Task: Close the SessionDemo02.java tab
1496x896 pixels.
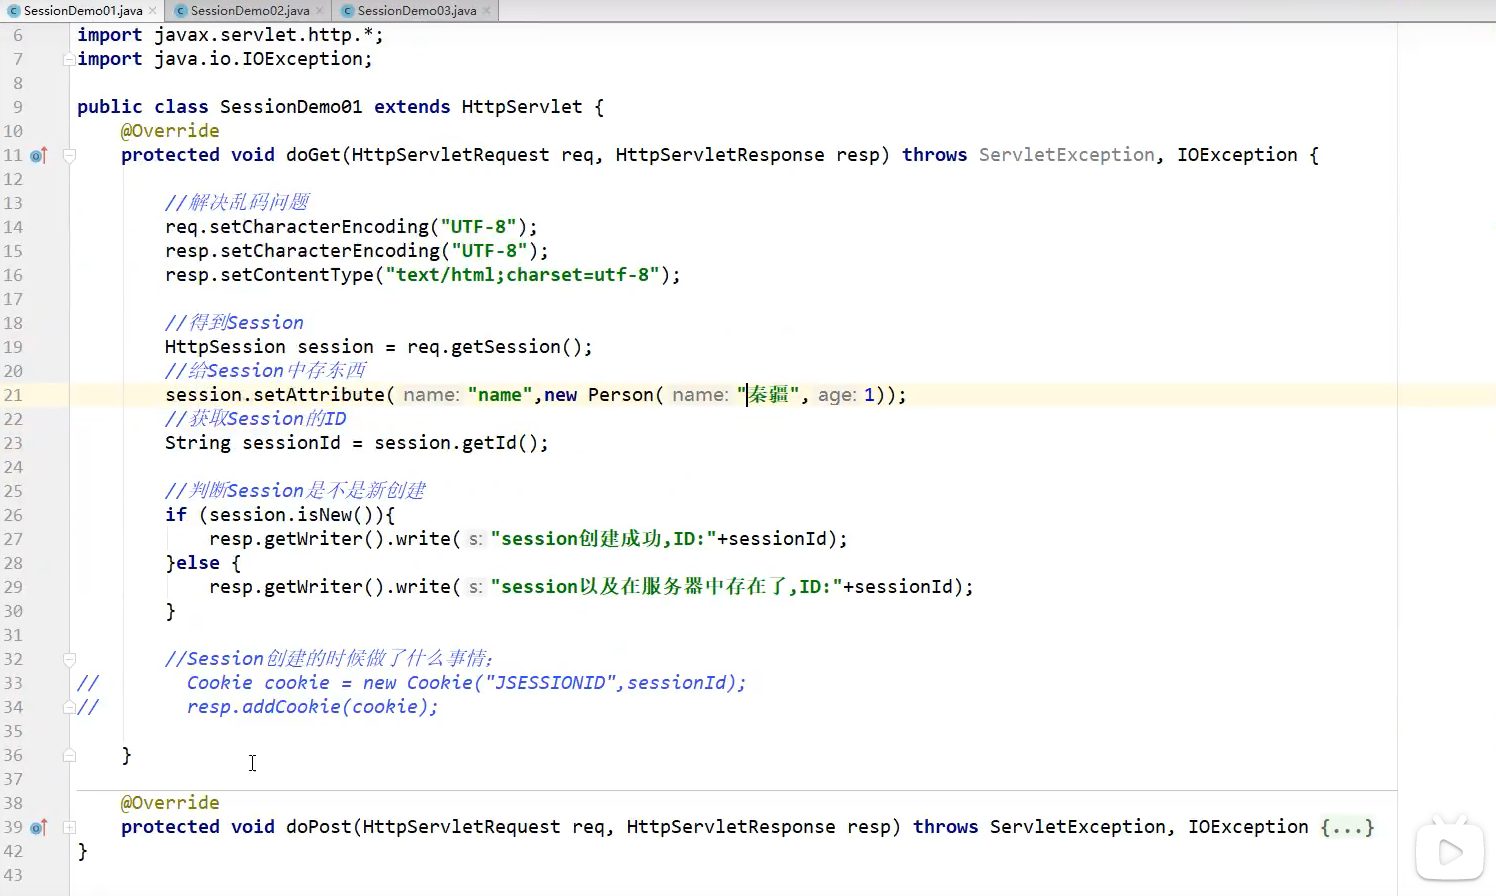Action: 319,11
